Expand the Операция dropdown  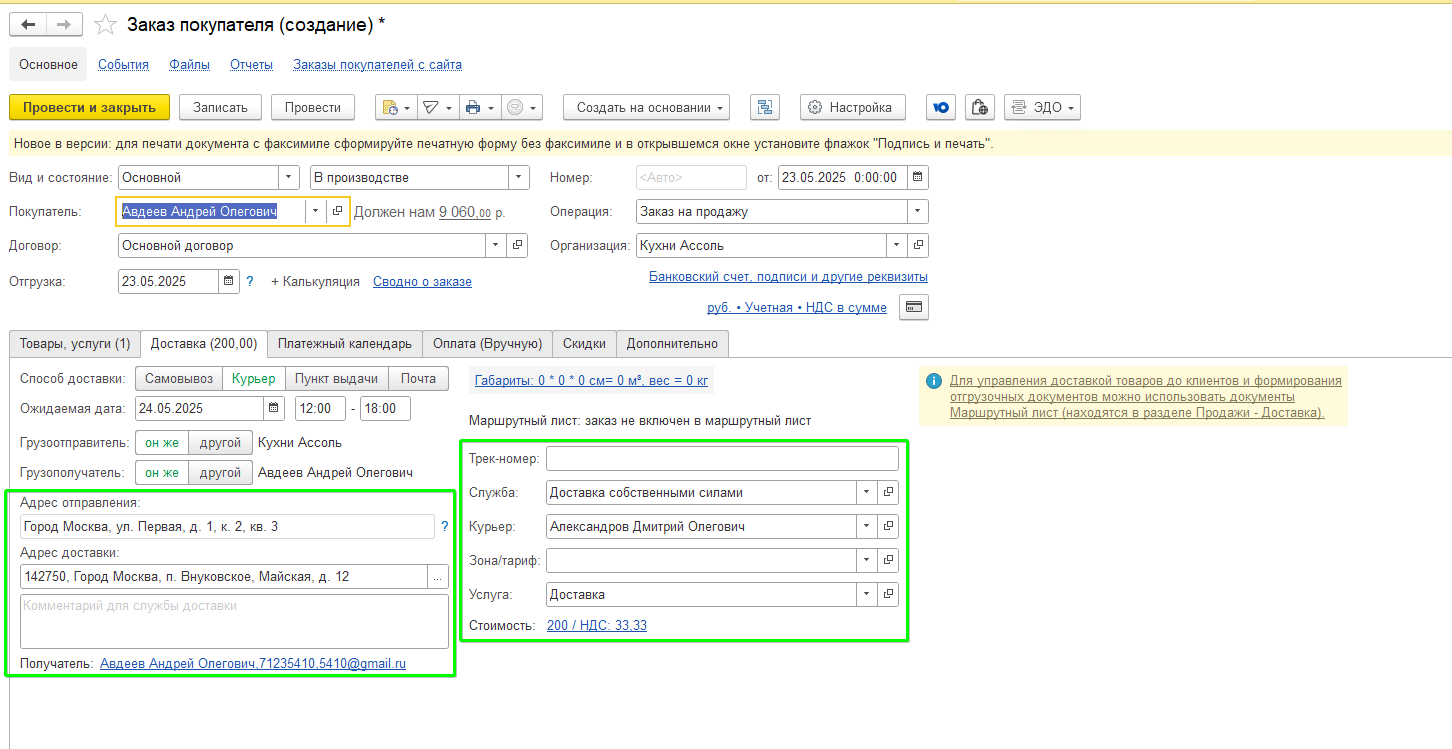click(917, 211)
